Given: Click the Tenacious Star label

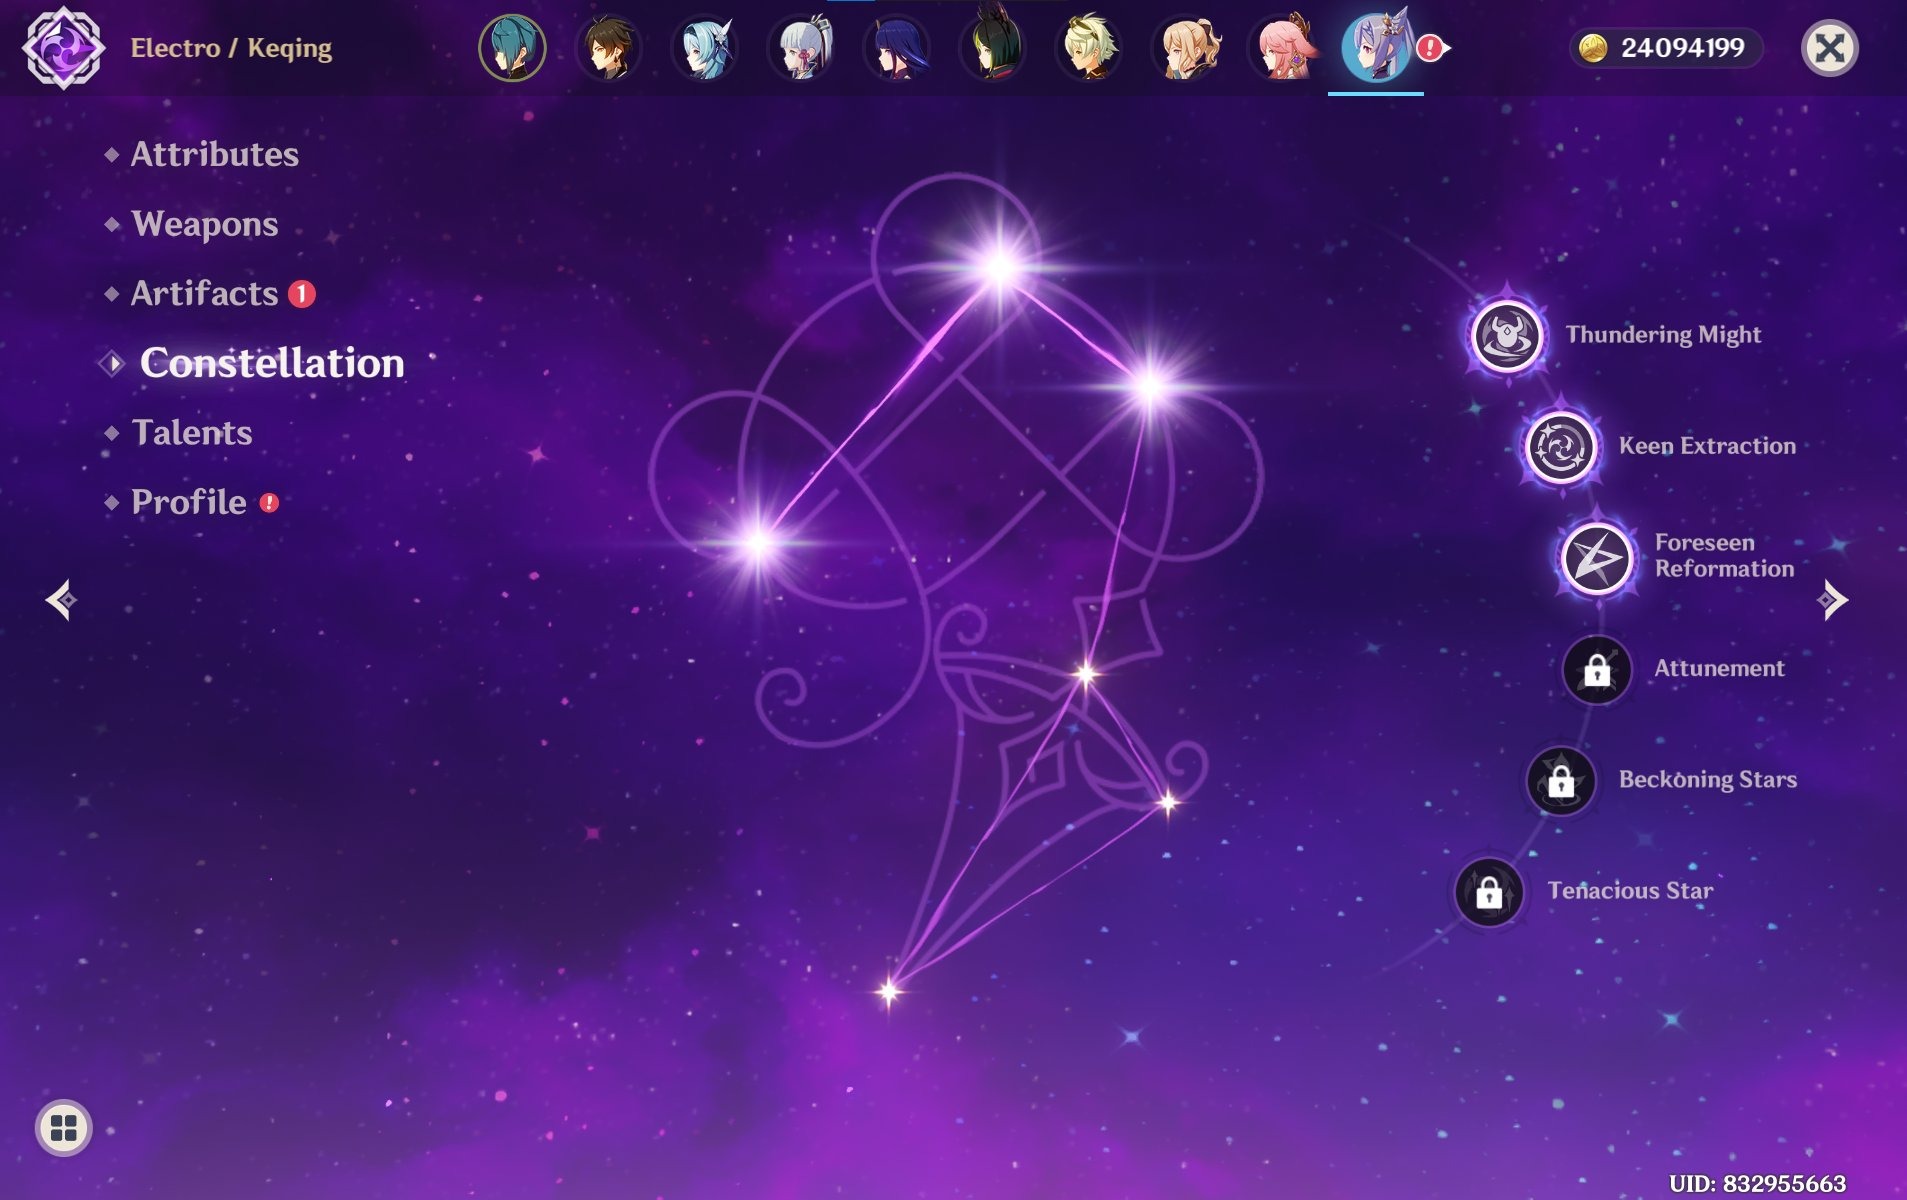Looking at the screenshot, I should (1630, 890).
